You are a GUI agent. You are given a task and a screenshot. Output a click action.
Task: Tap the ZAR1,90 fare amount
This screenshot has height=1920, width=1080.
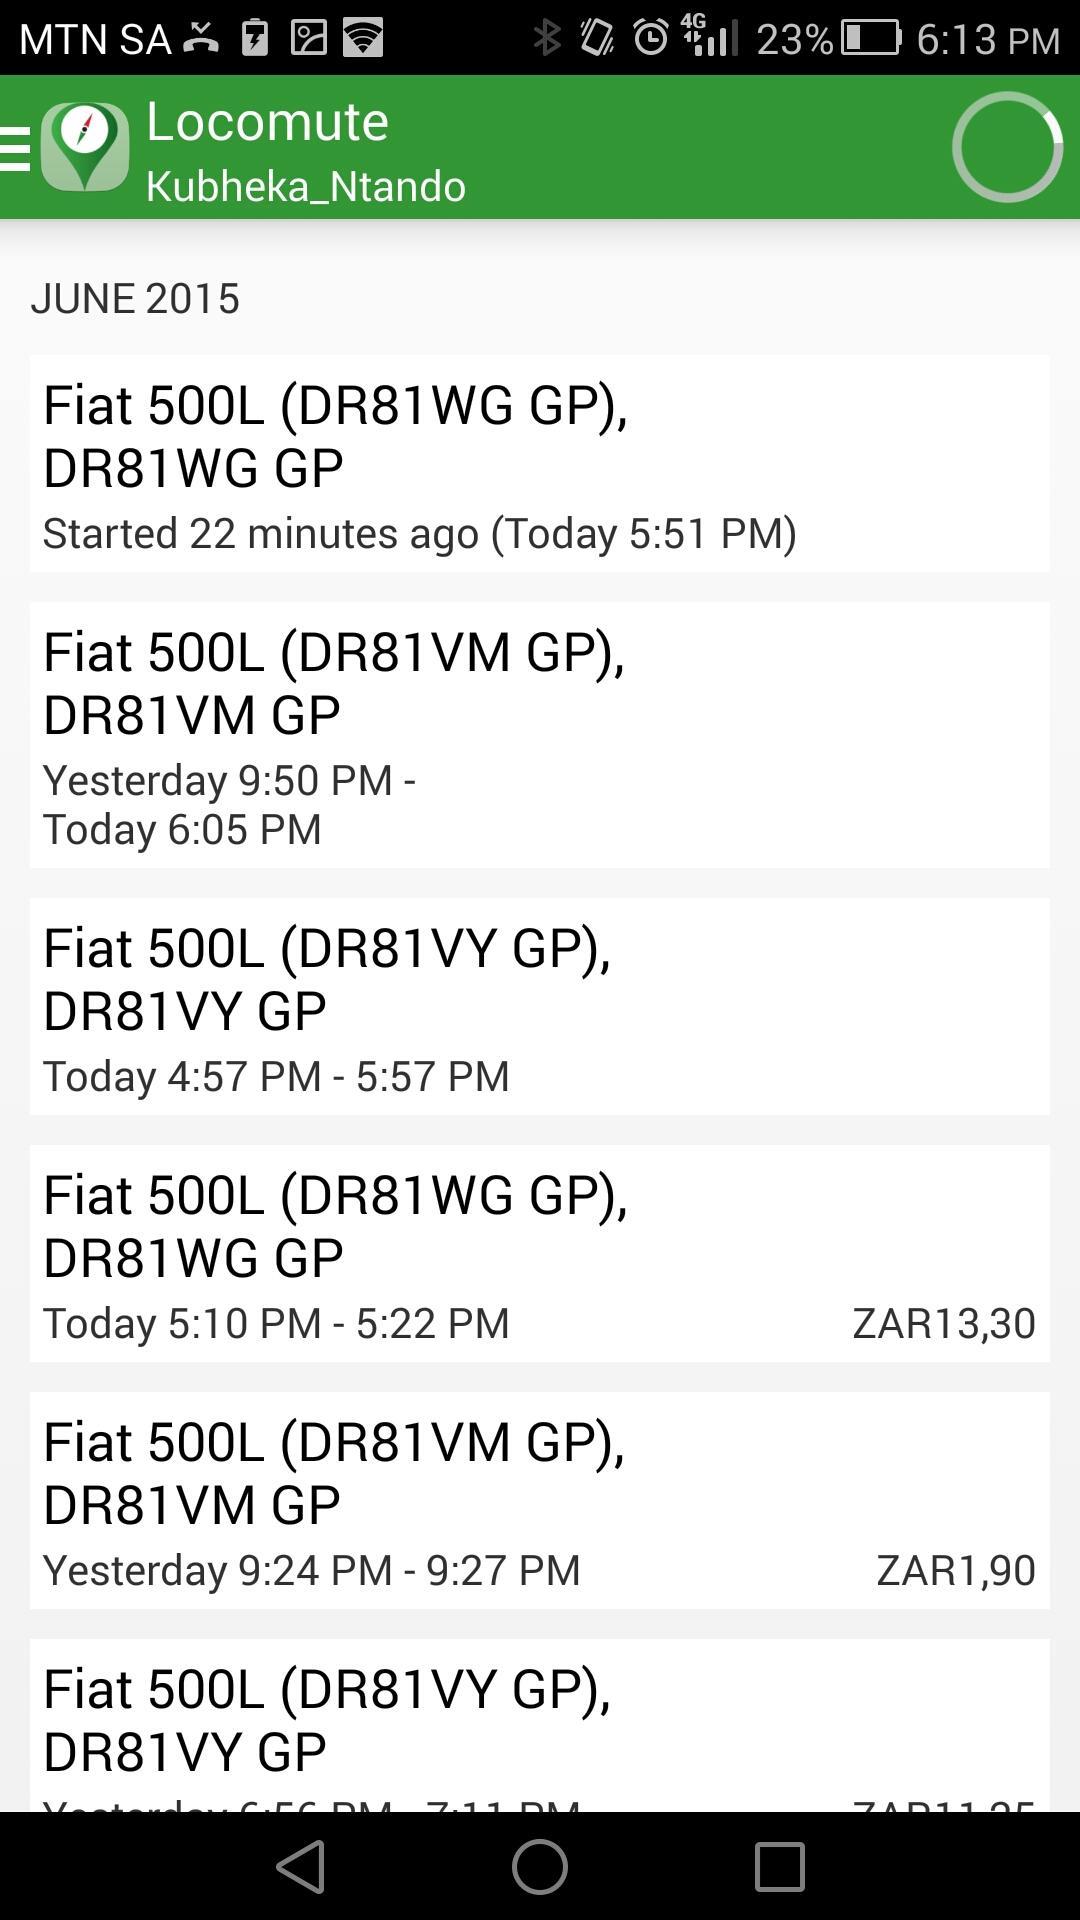click(x=955, y=1570)
